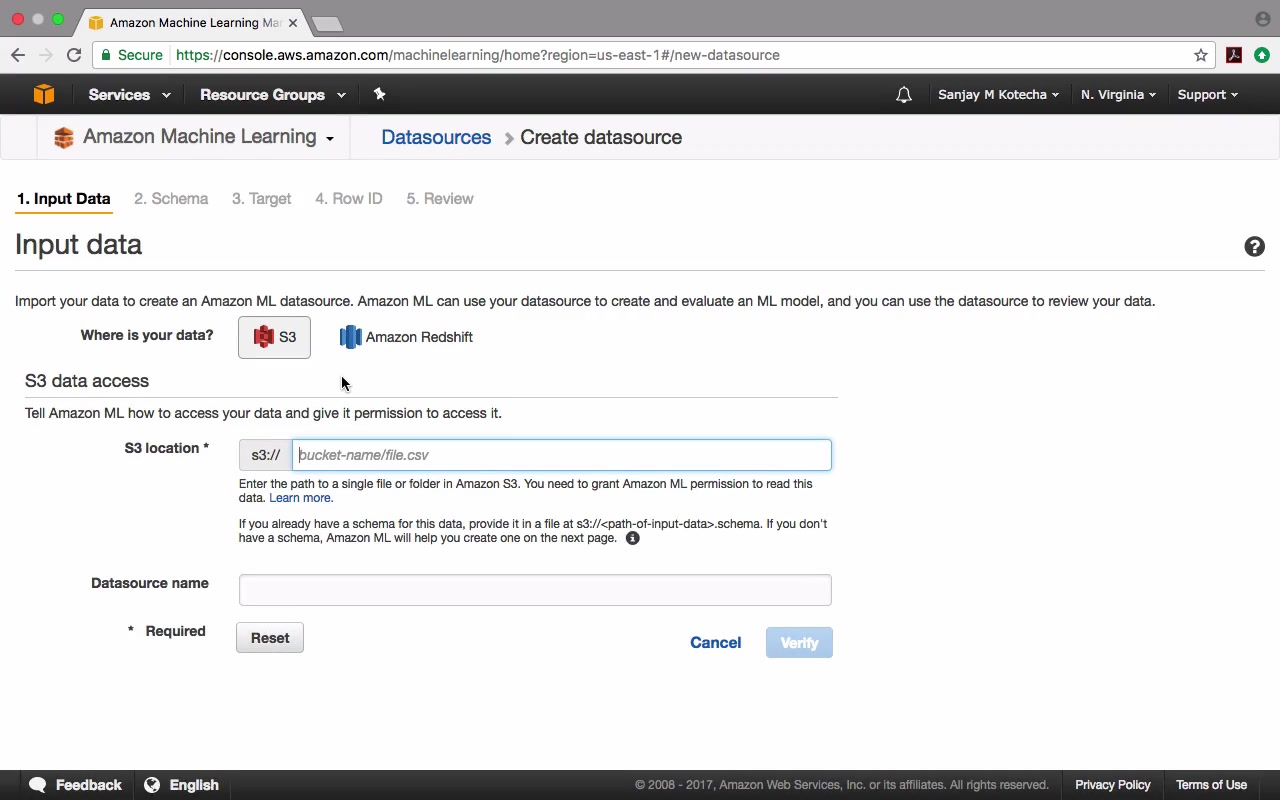Focus the S3 location input field

562,455
